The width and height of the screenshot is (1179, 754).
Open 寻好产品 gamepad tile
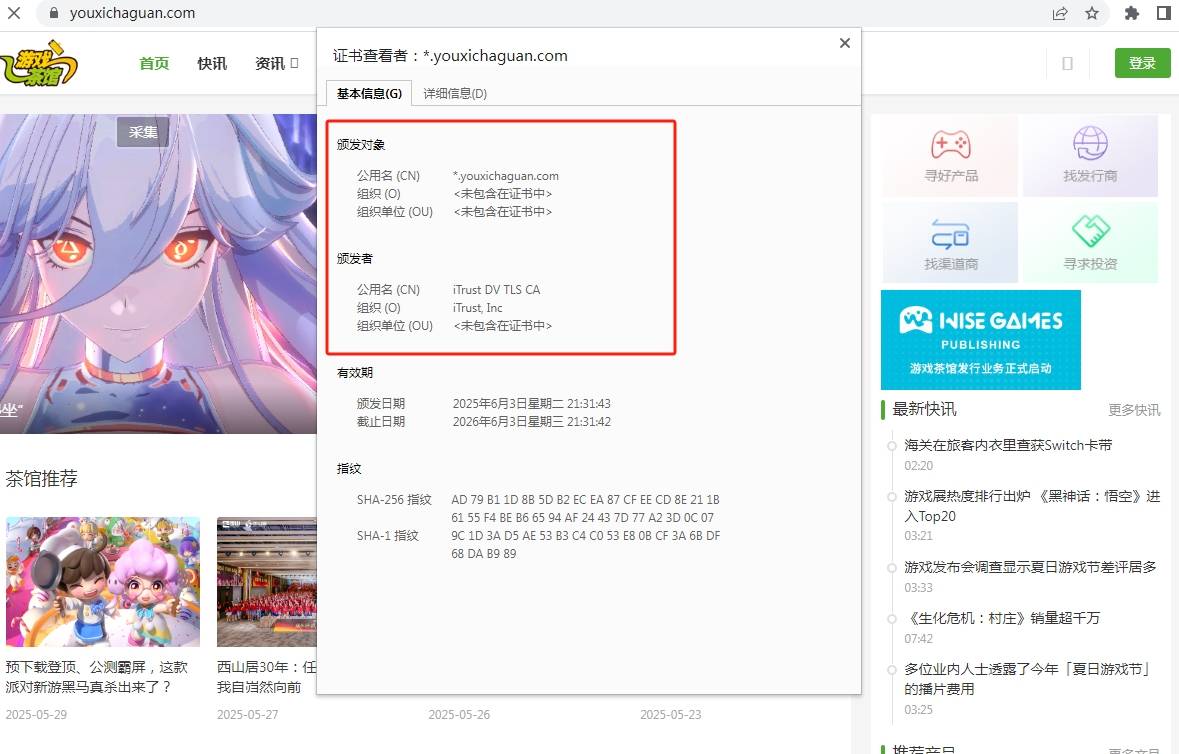click(950, 156)
